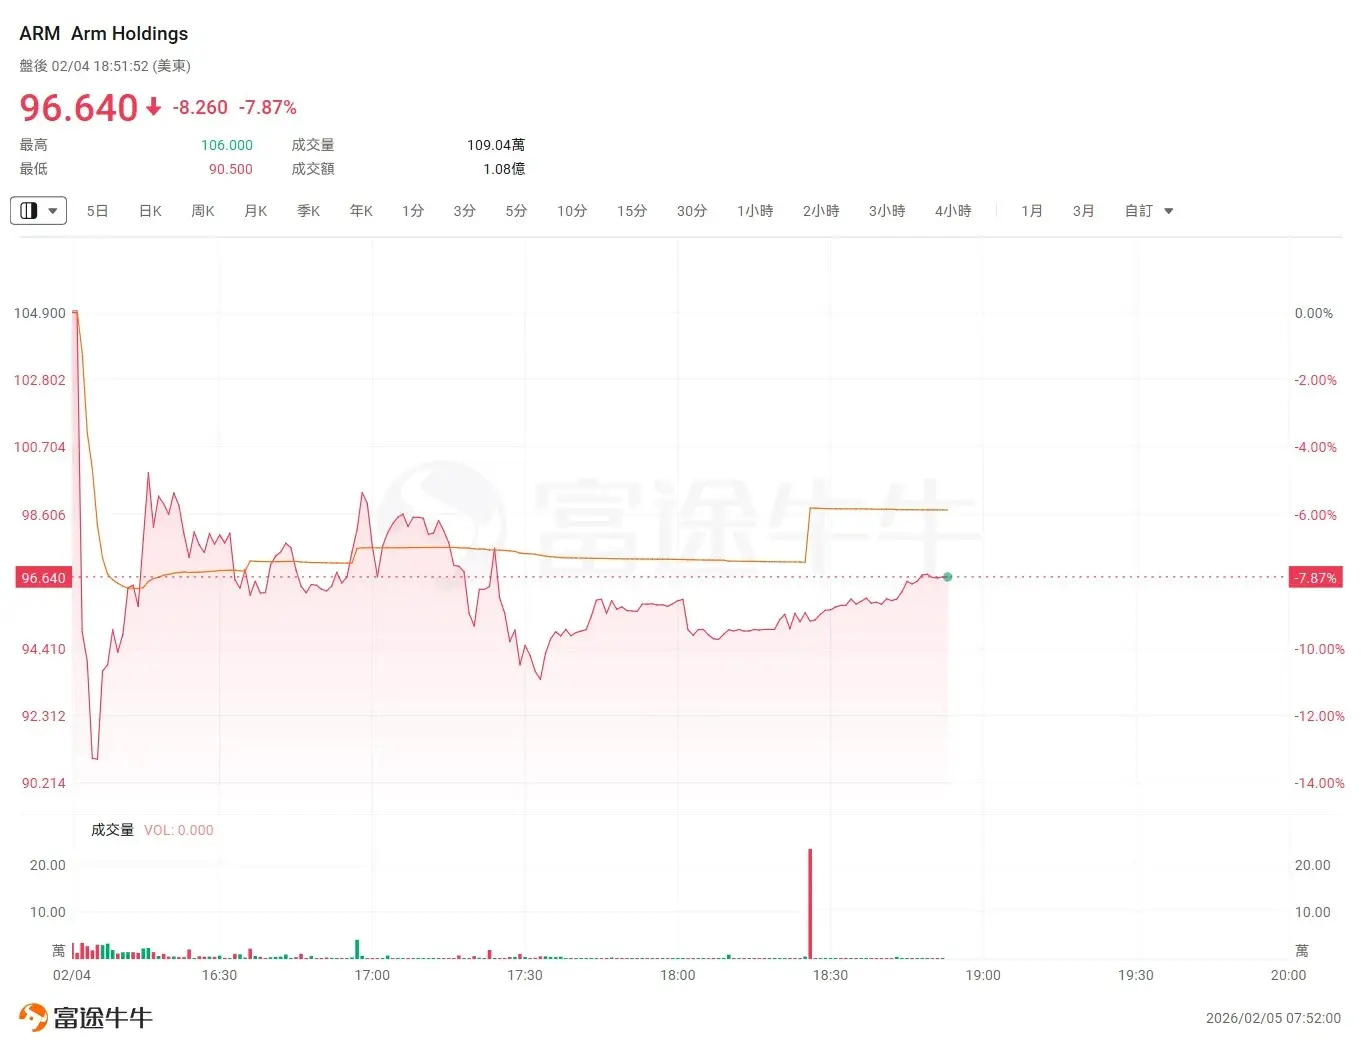Pick the 15分 interval
This screenshot has height=1050, width=1361.
632,211
